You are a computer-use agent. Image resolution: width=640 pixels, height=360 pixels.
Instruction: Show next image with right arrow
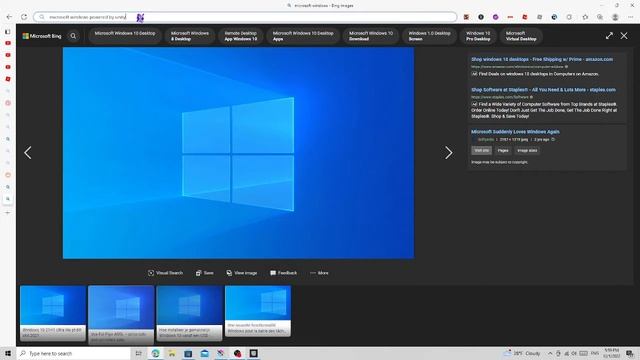click(449, 153)
